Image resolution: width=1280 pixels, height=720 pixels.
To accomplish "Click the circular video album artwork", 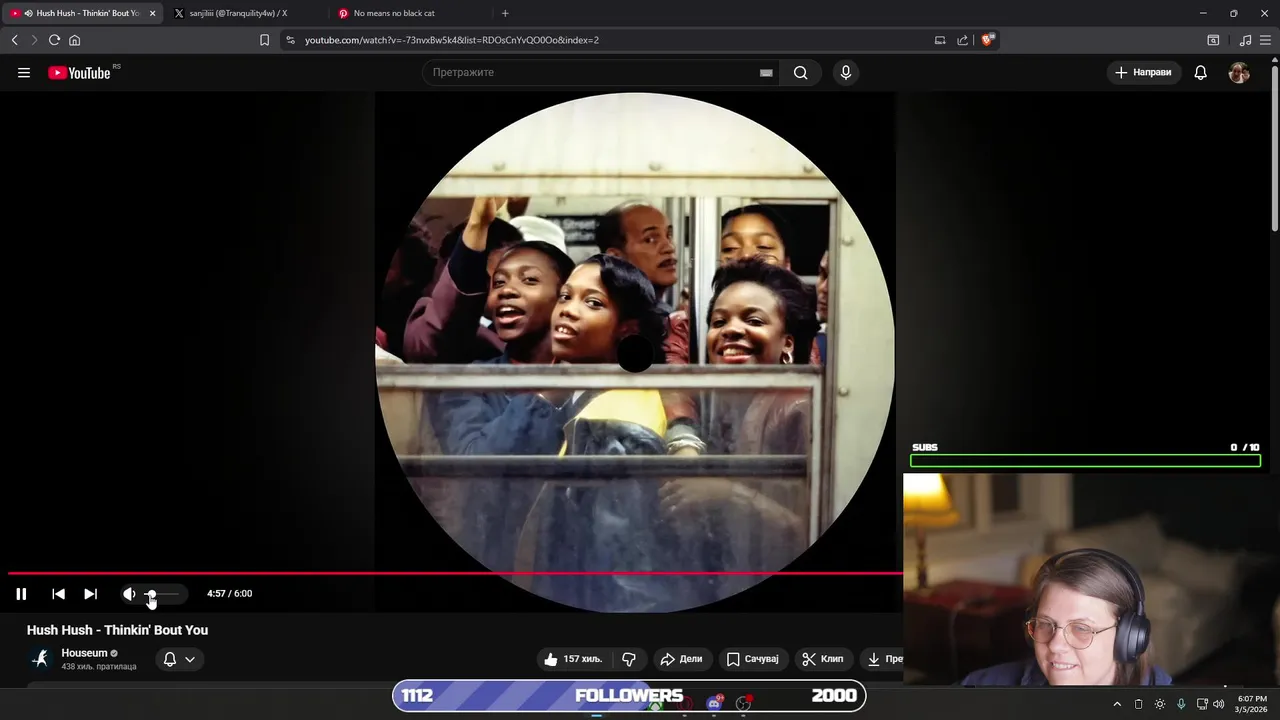I will click(x=635, y=352).
